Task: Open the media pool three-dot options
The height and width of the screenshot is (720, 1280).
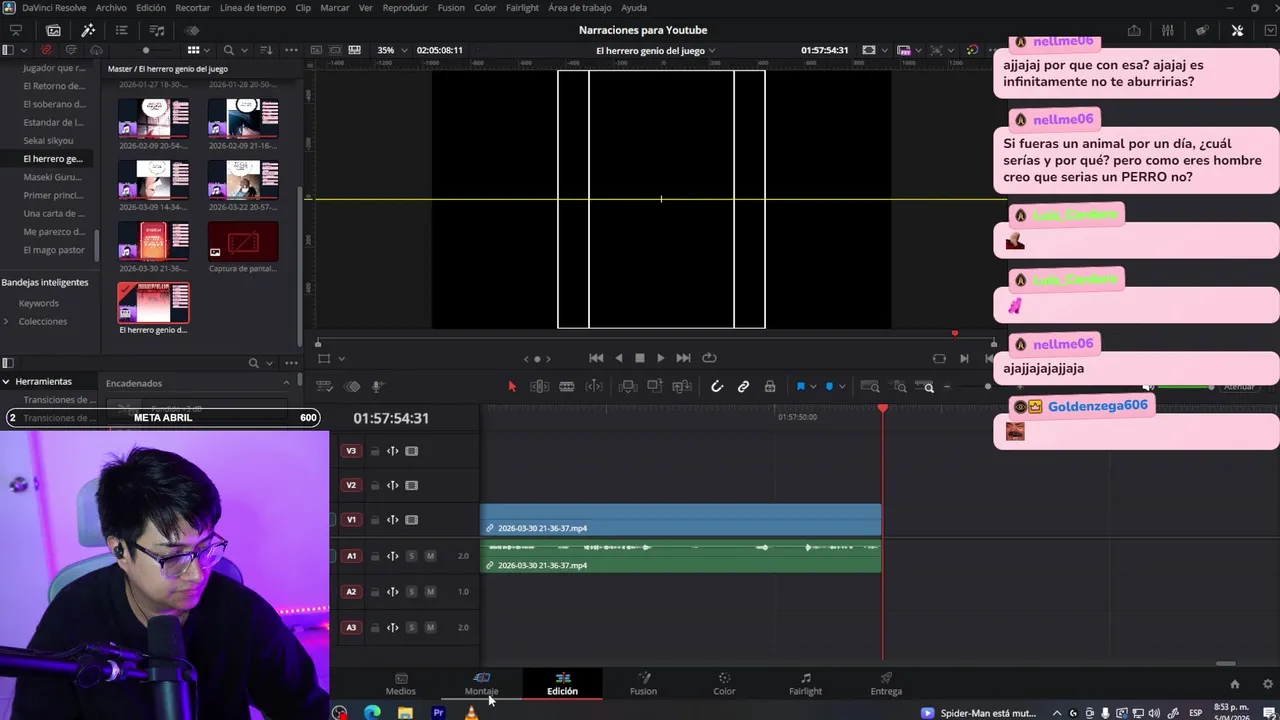Action: pos(291,50)
